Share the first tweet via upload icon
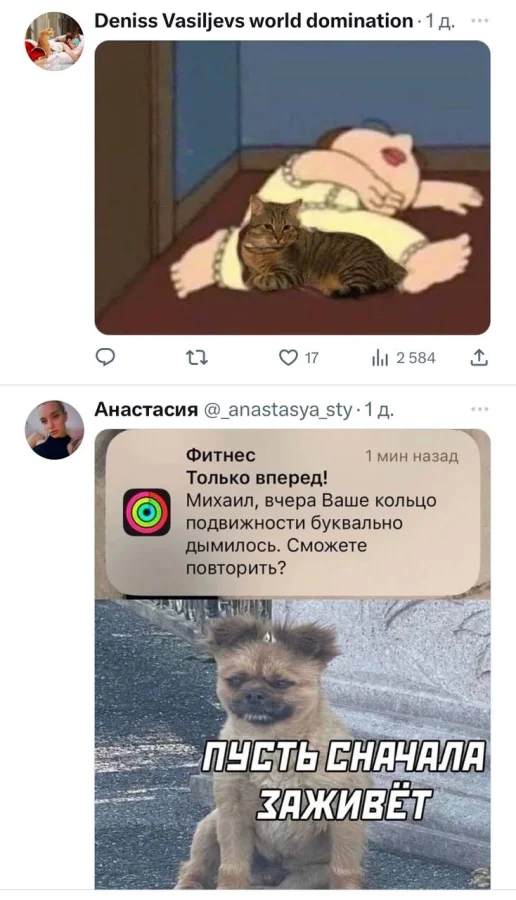Screen dimensions: 516x900 tap(479, 358)
